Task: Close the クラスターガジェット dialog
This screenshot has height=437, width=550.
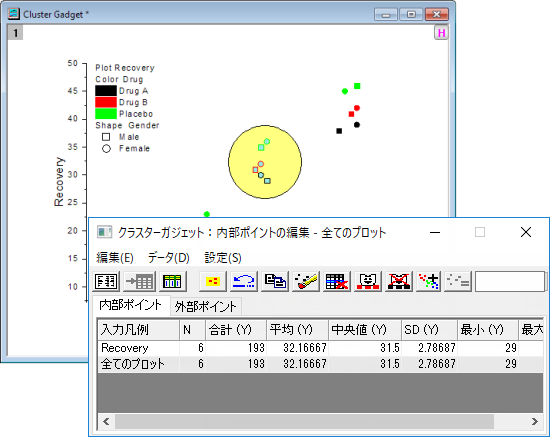Action: [526, 232]
